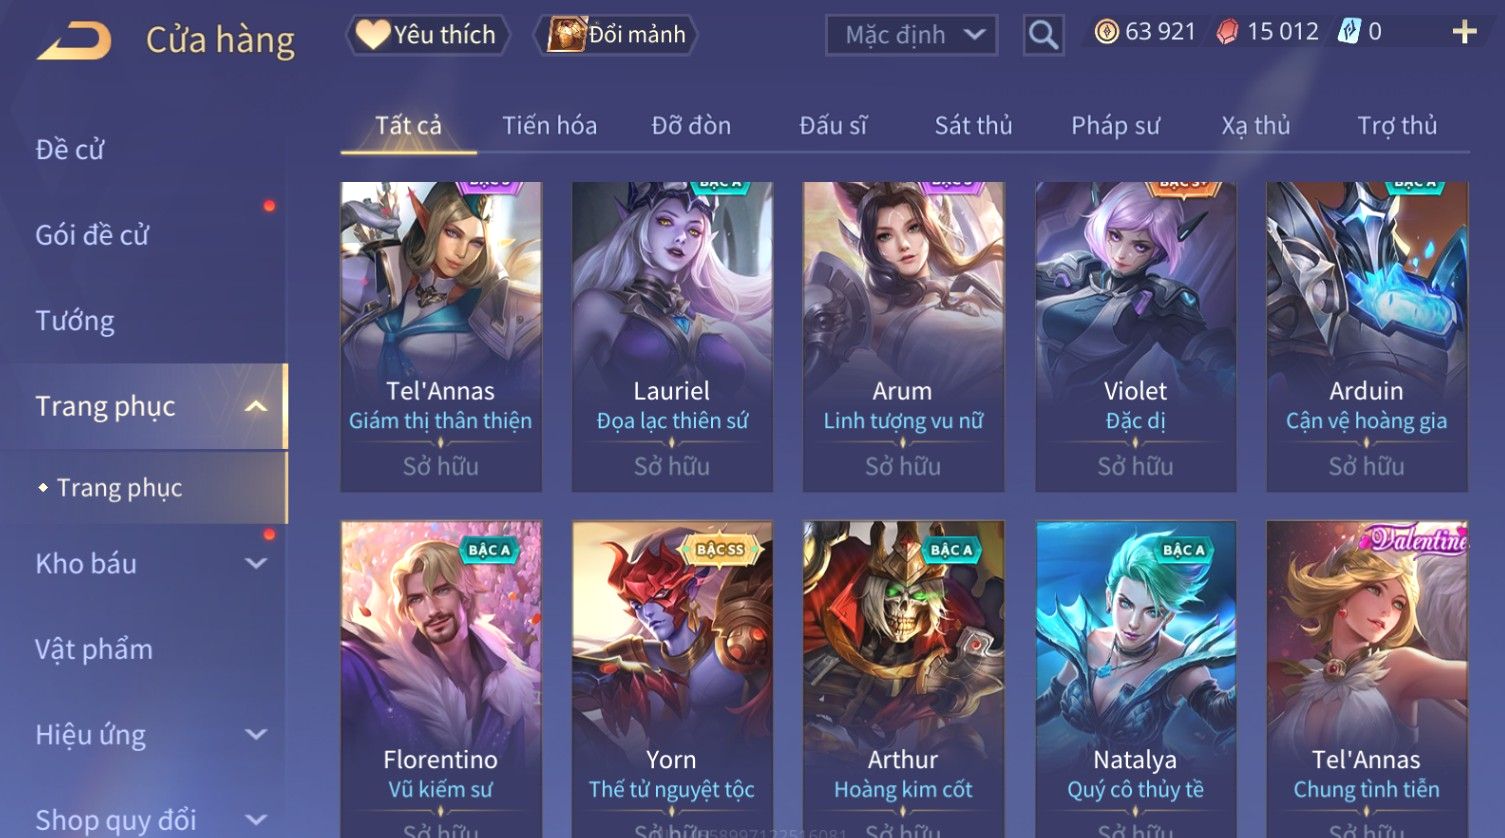
Task: Open search with the magnifier icon
Action: pyautogui.click(x=1043, y=36)
